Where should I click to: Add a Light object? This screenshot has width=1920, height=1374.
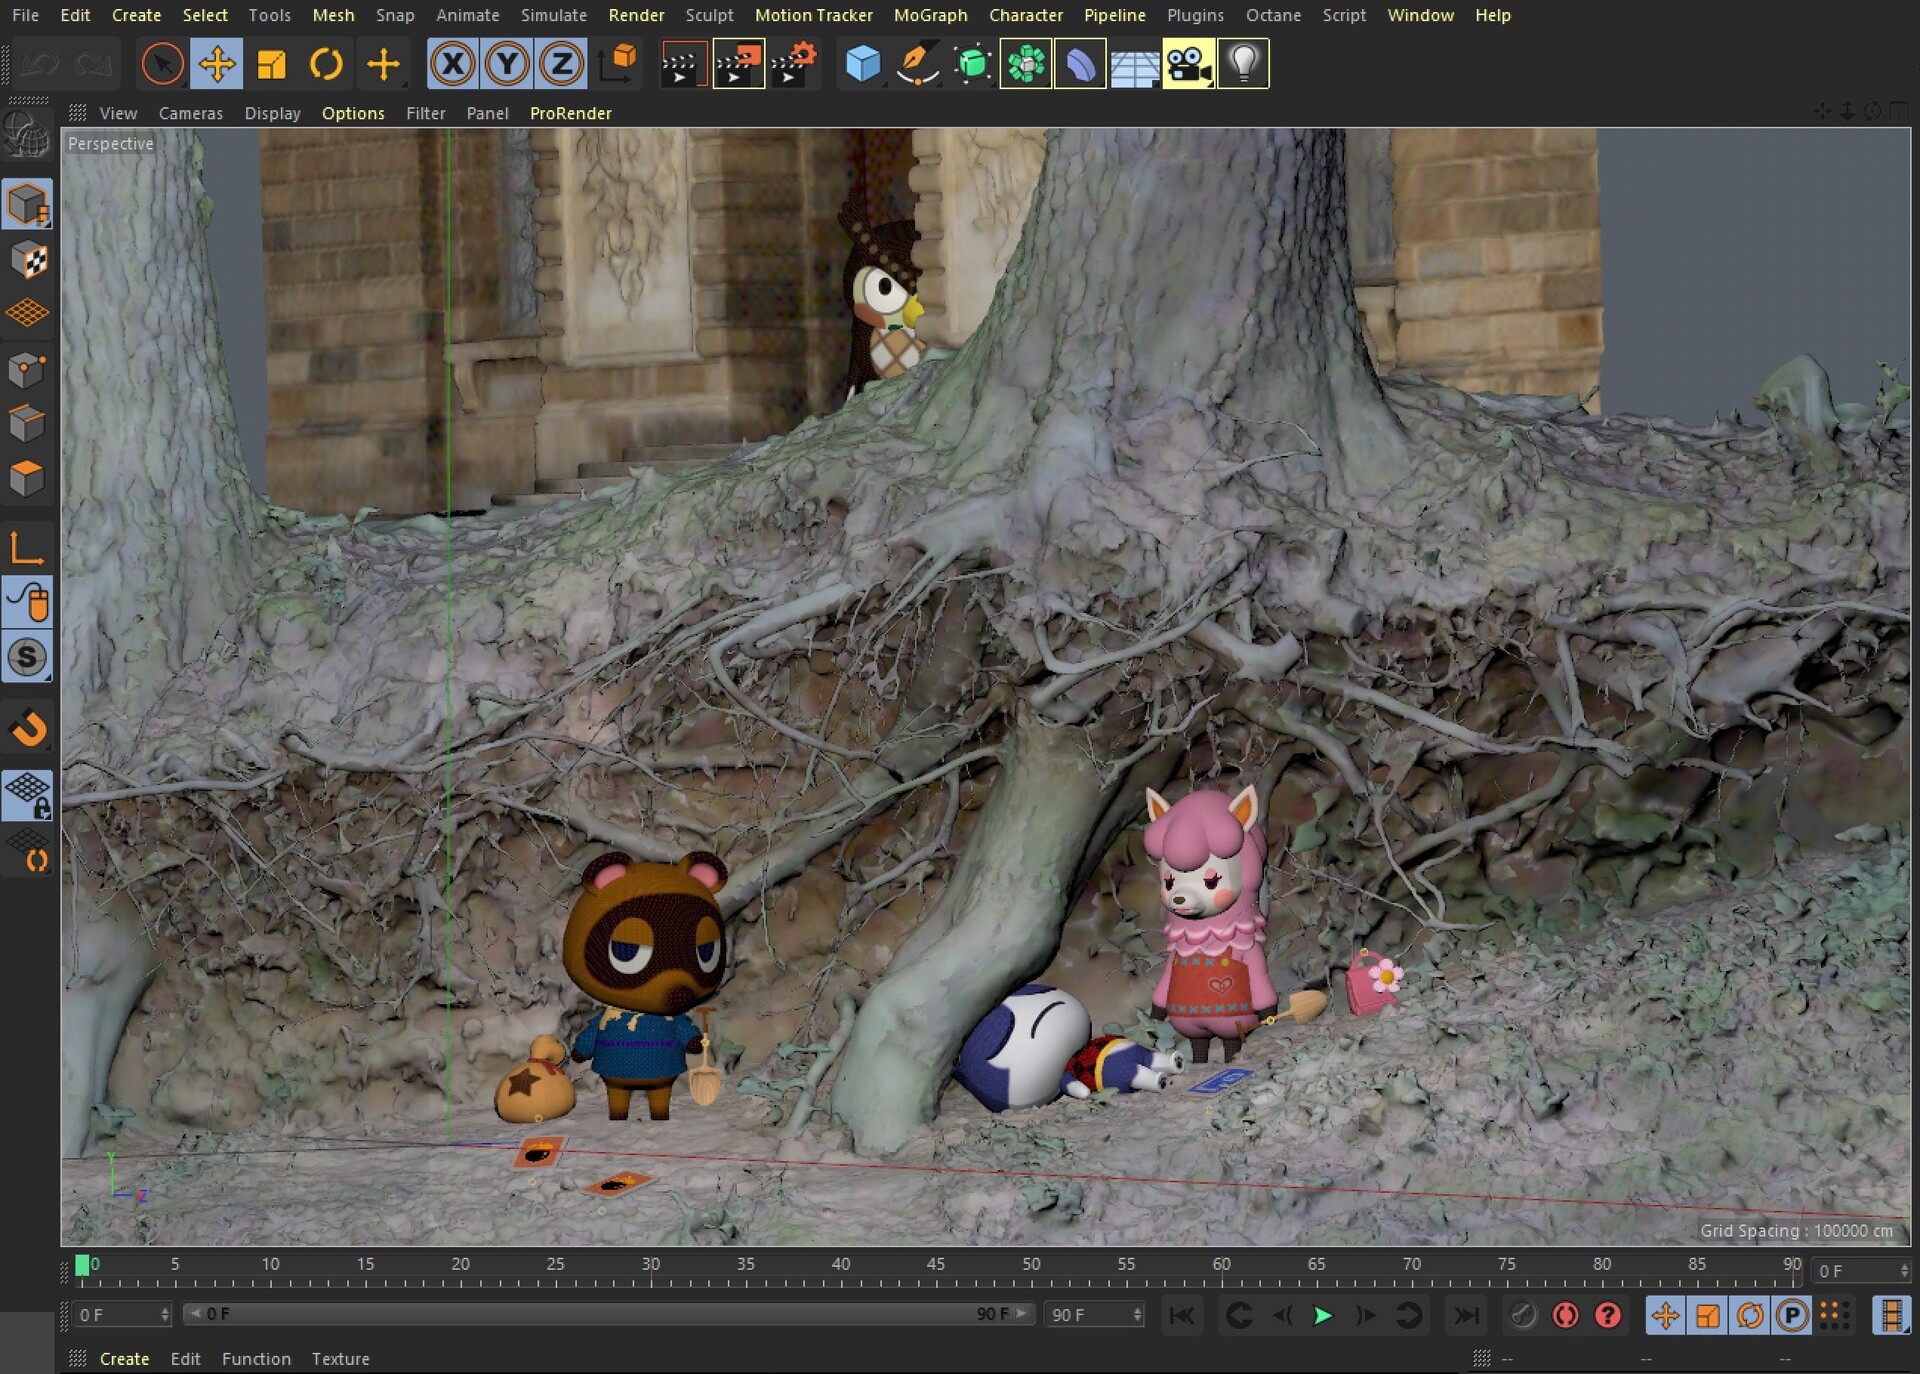click(x=1243, y=65)
